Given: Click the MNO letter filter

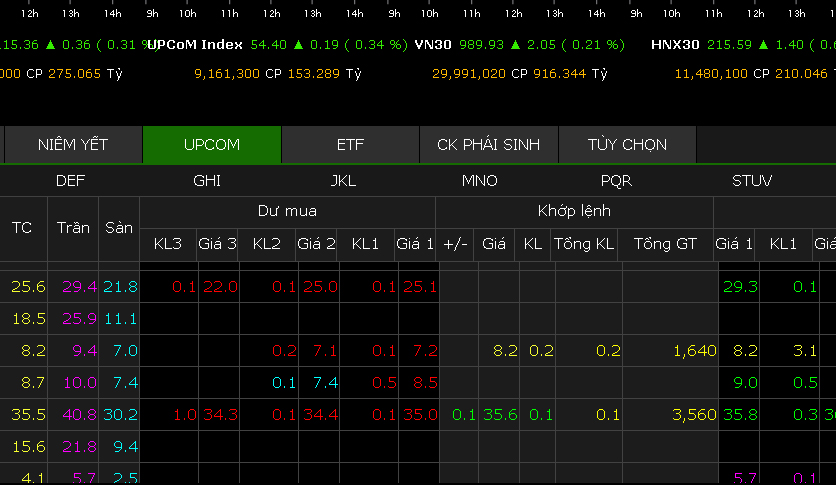Looking at the screenshot, I should click(x=479, y=181).
